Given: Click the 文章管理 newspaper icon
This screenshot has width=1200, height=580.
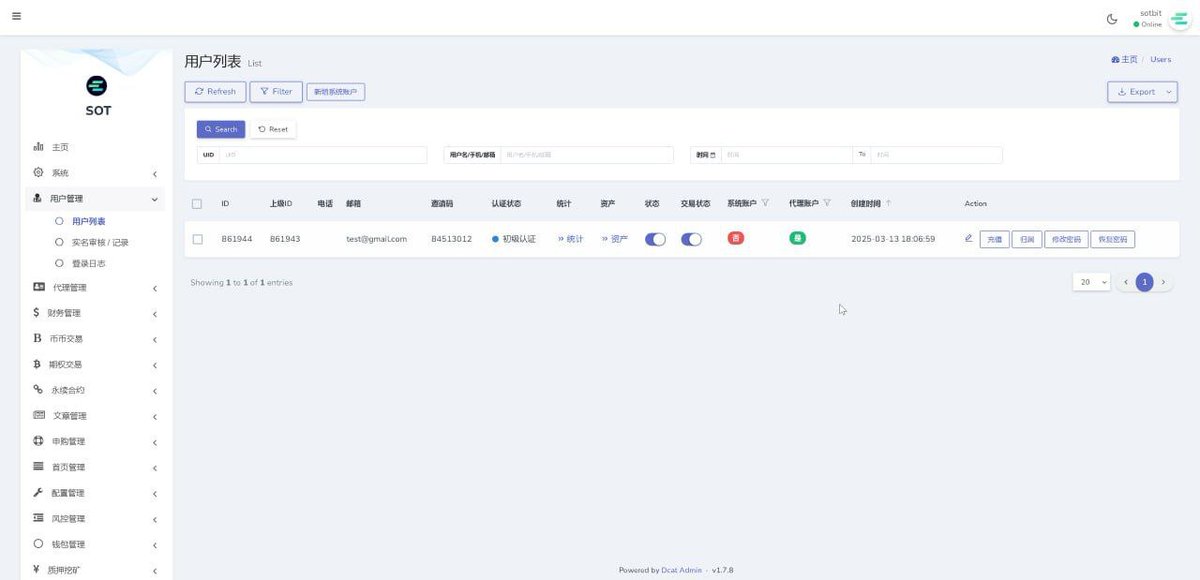Looking at the screenshot, I should (39, 415).
